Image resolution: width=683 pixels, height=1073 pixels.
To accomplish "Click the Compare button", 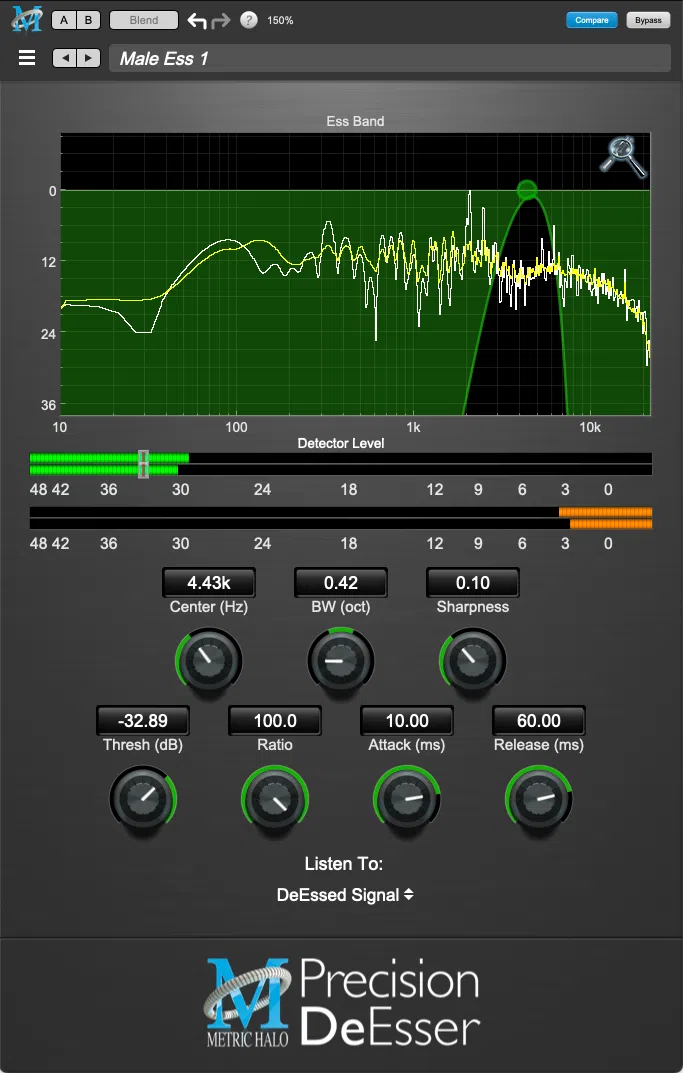I will (591, 20).
